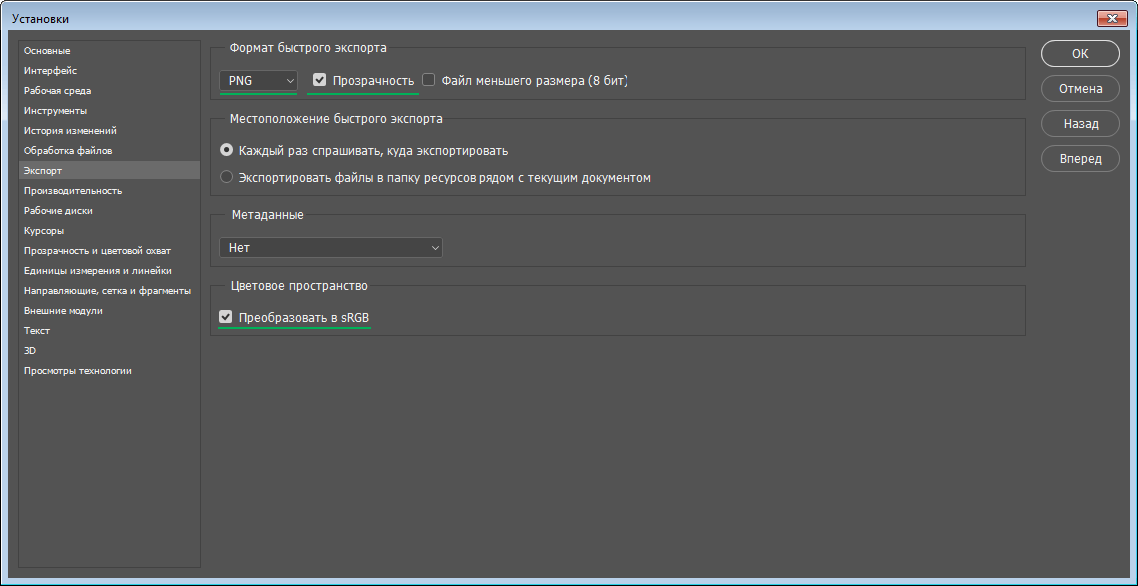The height and width of the screenshot is (586, 1138).
Task: Go to next section with Вперед
Action: click(1080, 158)
